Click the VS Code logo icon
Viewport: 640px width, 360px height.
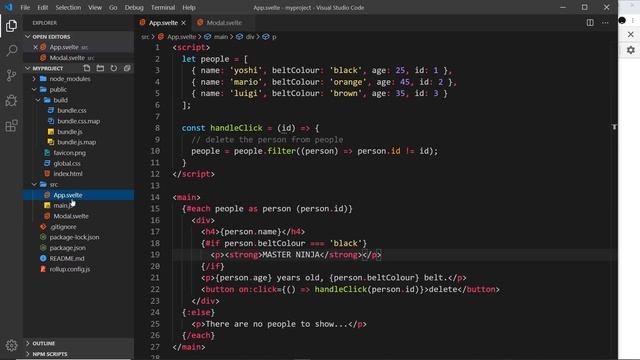8,7
